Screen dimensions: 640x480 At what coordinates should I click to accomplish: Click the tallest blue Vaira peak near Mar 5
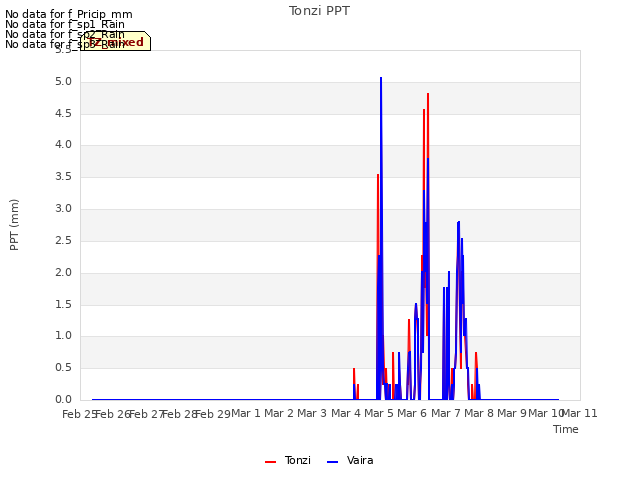381,78
